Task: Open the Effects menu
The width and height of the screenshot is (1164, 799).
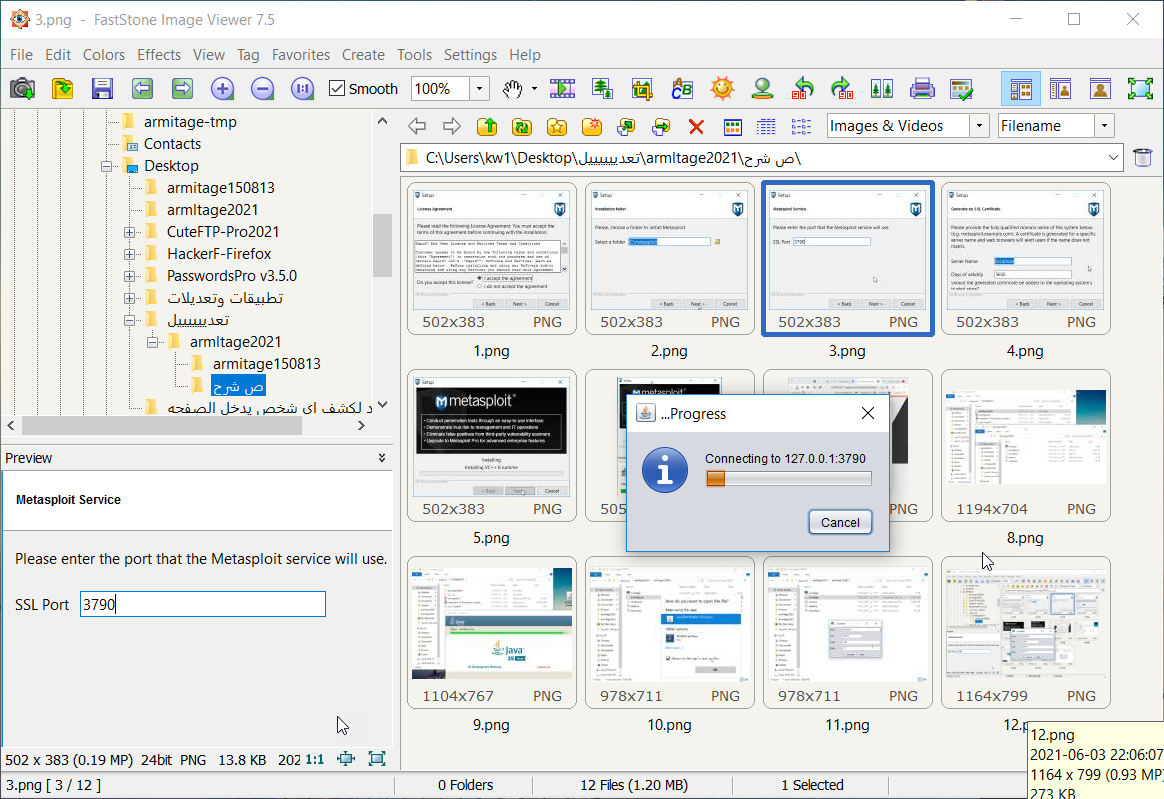Action: tap(159, 55)
